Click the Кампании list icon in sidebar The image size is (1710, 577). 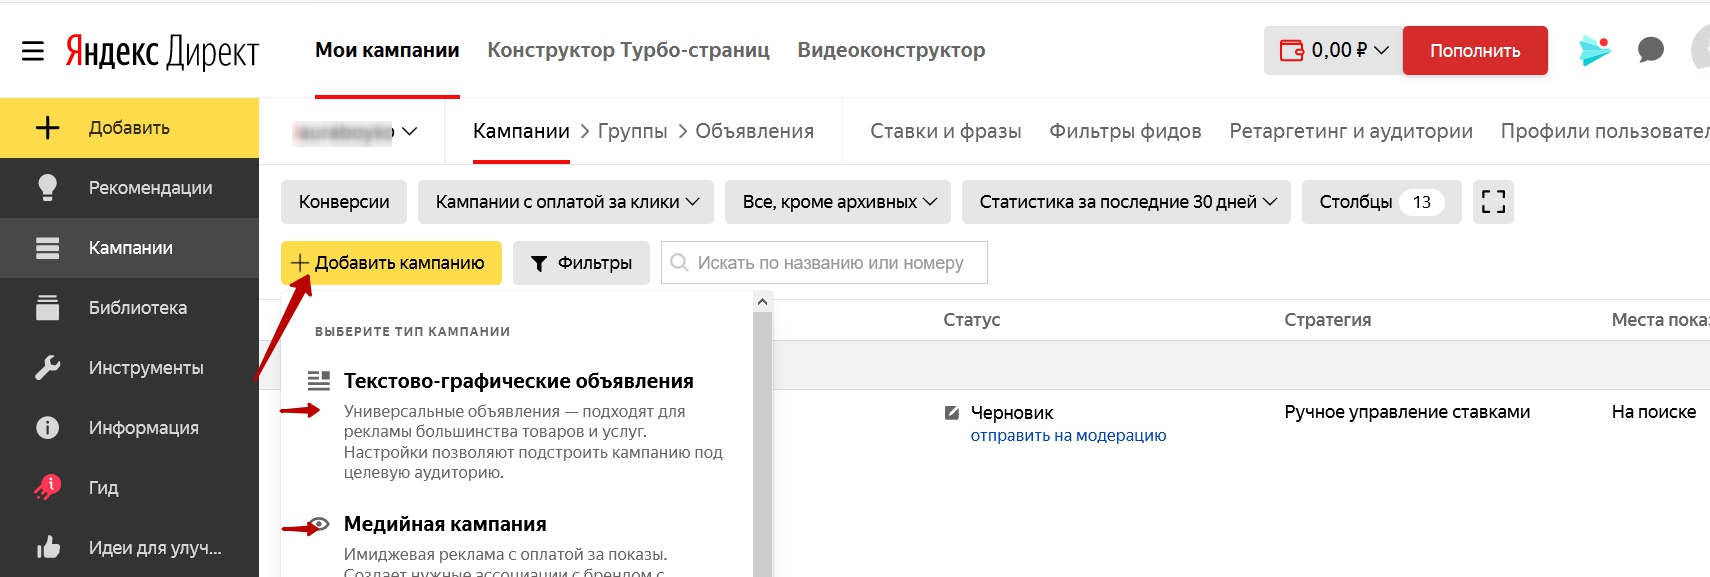click(x=47, y=248)
